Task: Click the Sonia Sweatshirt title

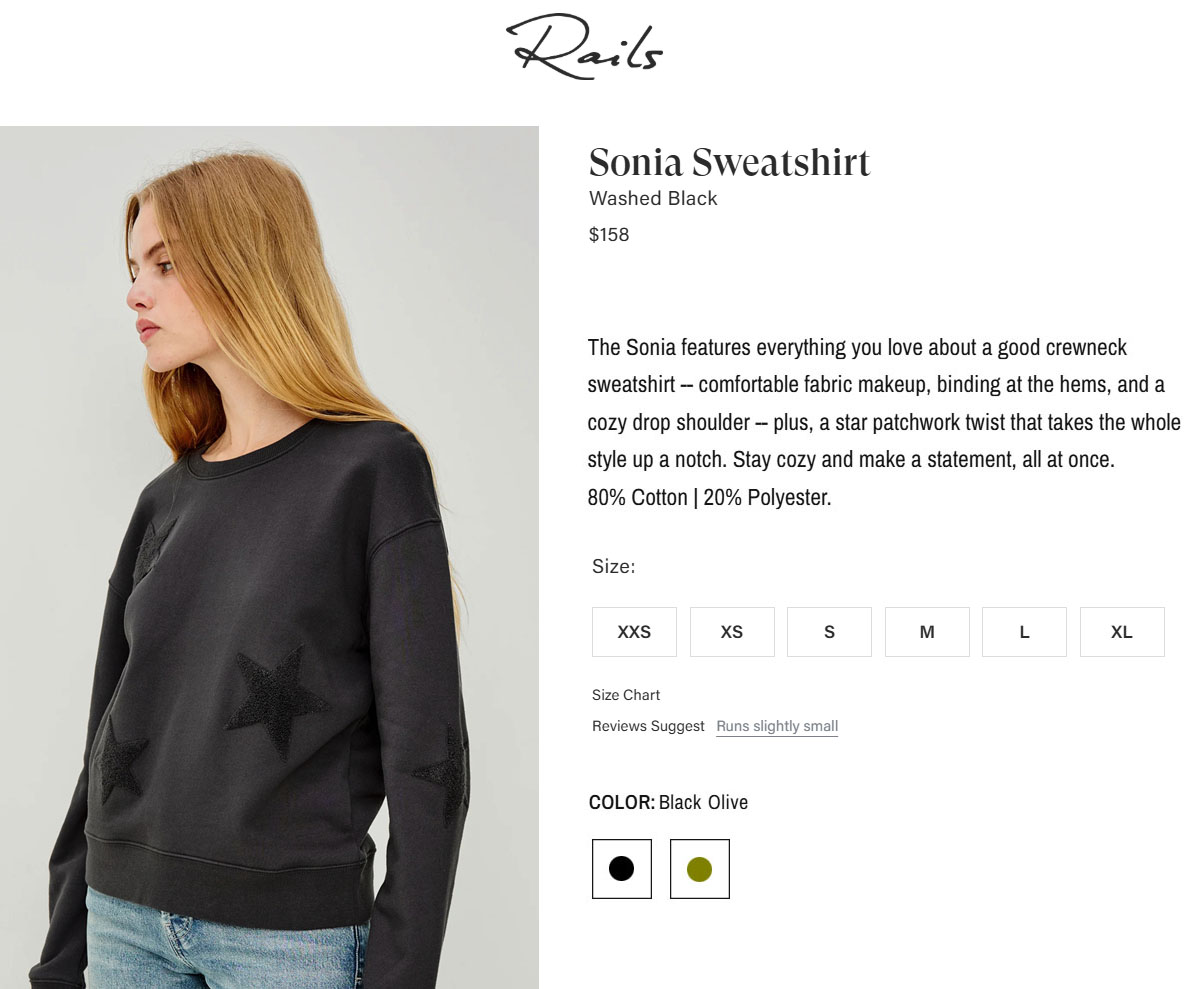Action: point(729,162)
